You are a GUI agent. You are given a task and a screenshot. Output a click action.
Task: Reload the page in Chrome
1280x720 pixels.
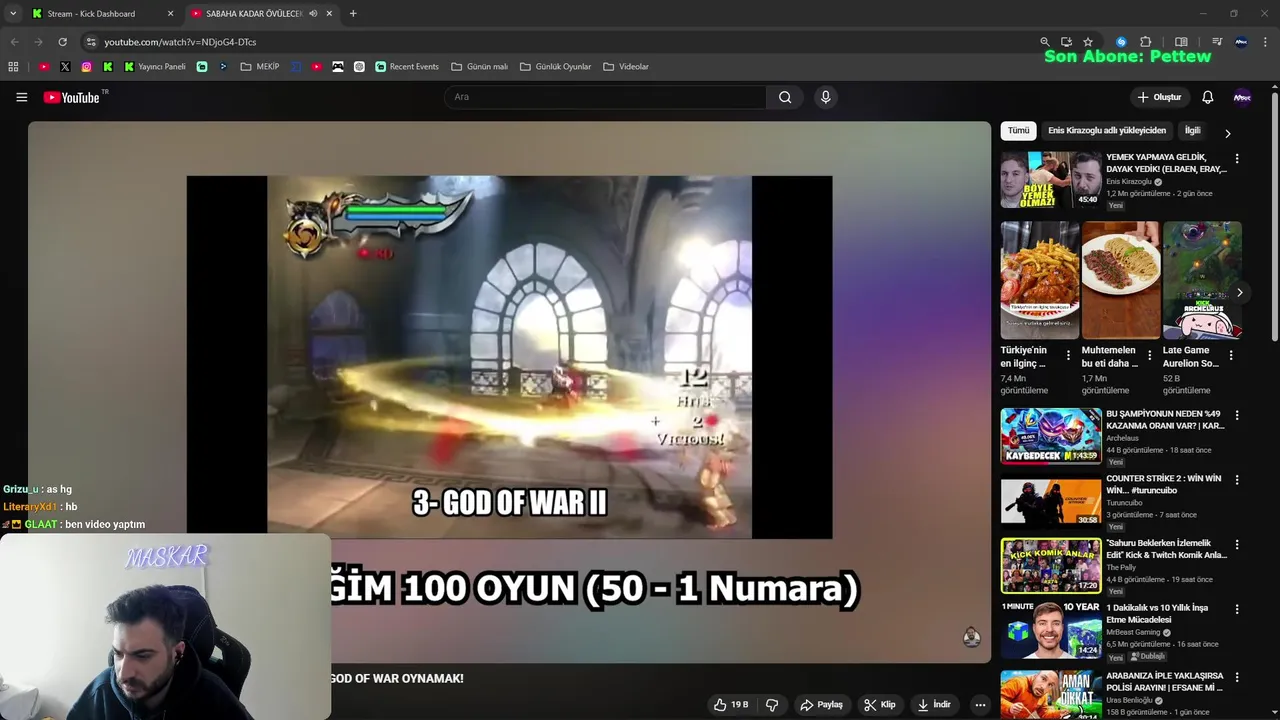click(x=62, y=42)
